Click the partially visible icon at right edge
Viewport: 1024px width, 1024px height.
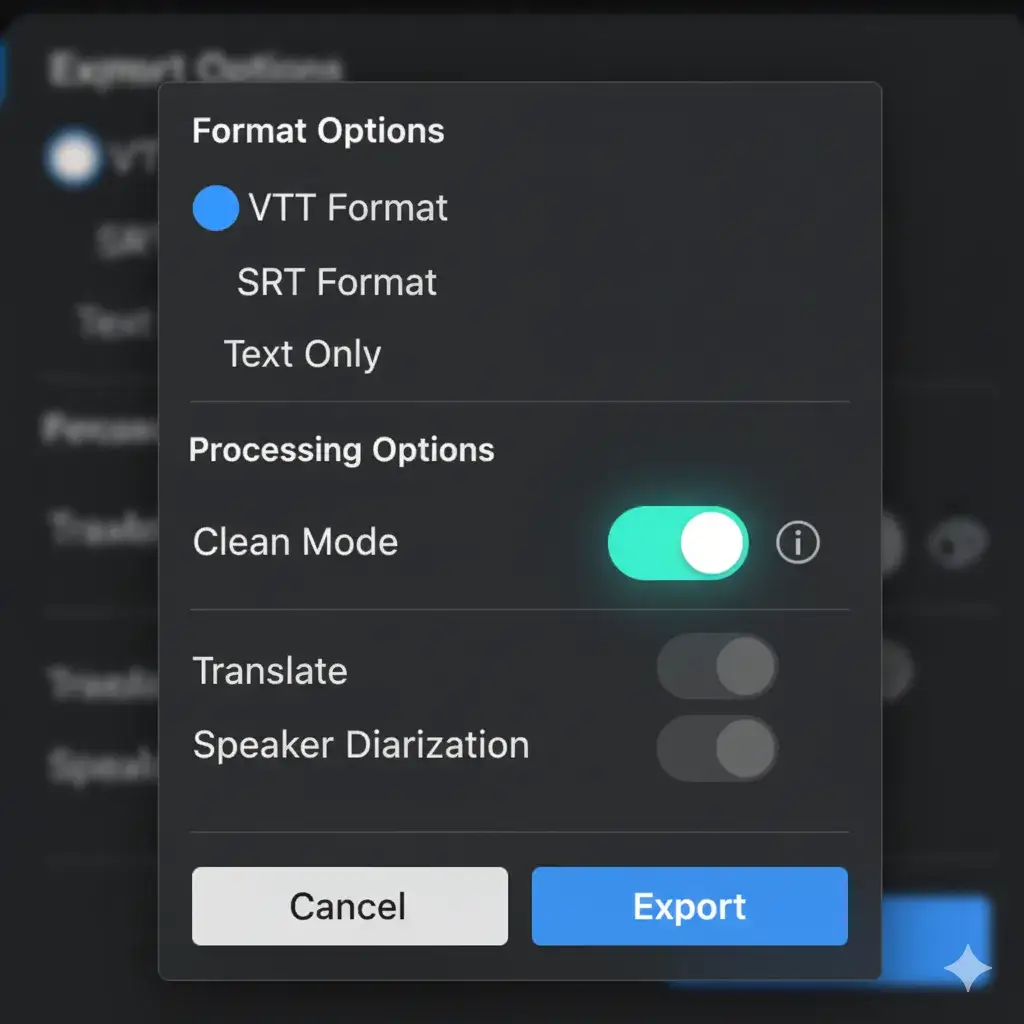coord(957,546)
